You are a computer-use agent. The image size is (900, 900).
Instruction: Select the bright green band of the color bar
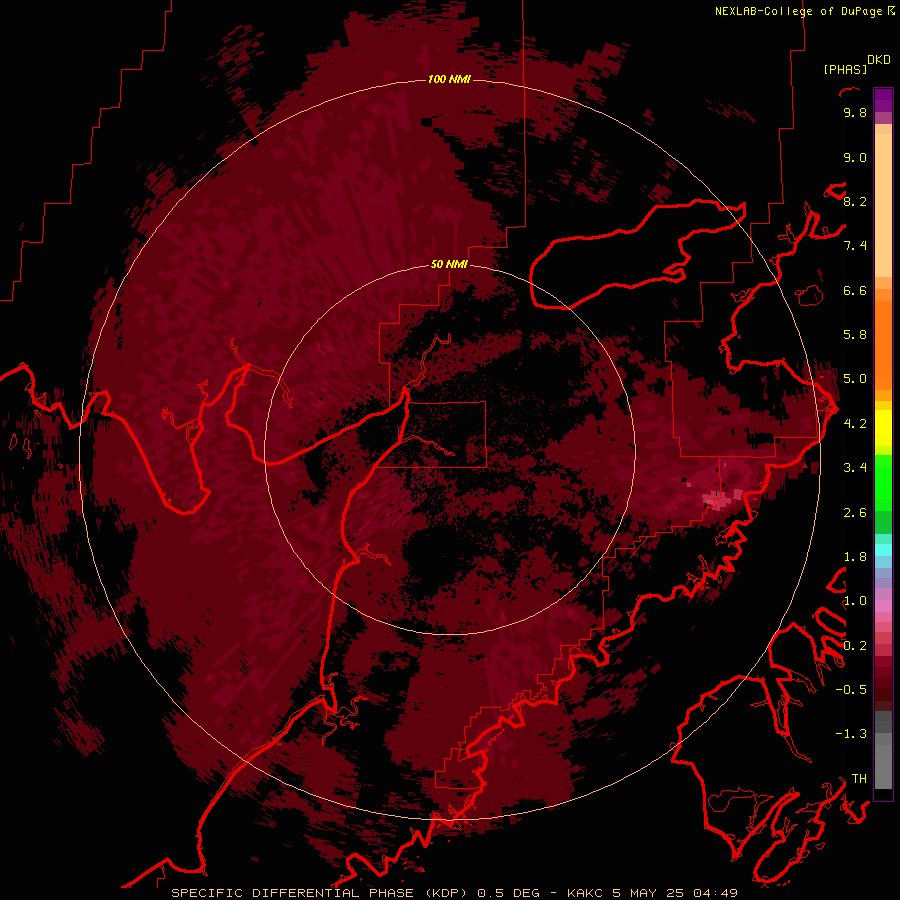883,482
